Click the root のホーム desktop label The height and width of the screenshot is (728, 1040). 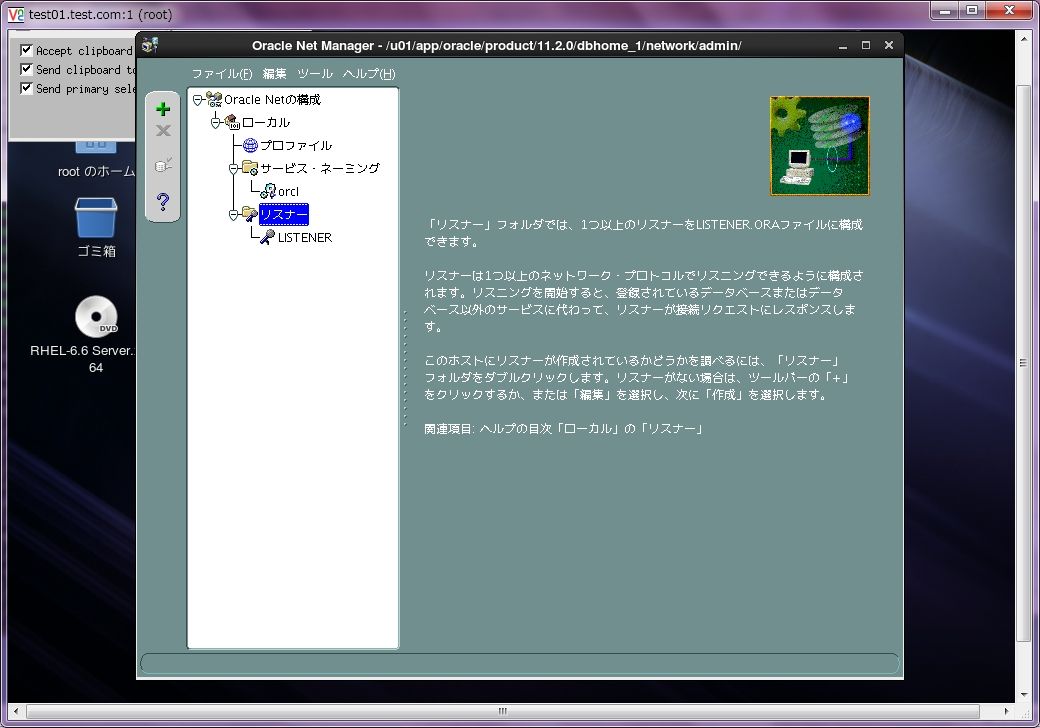click(x=96, y=171)
